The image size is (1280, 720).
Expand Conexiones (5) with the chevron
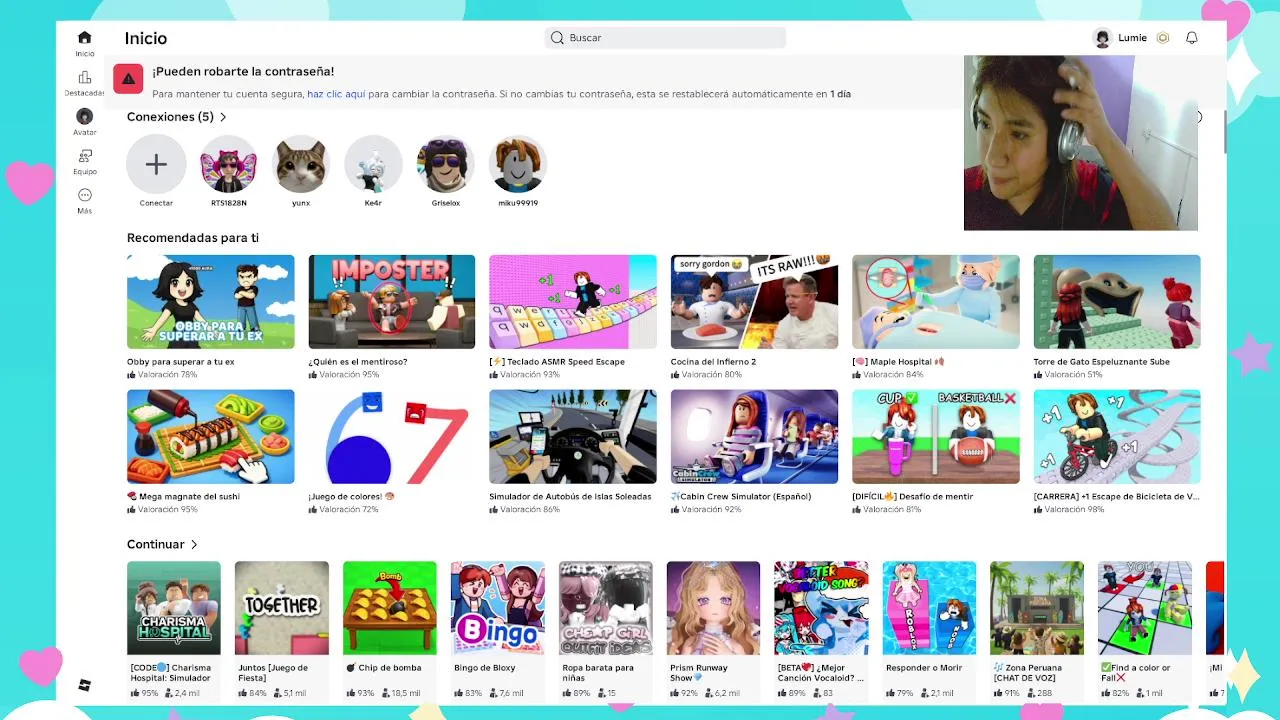click(x=223, y=117)
